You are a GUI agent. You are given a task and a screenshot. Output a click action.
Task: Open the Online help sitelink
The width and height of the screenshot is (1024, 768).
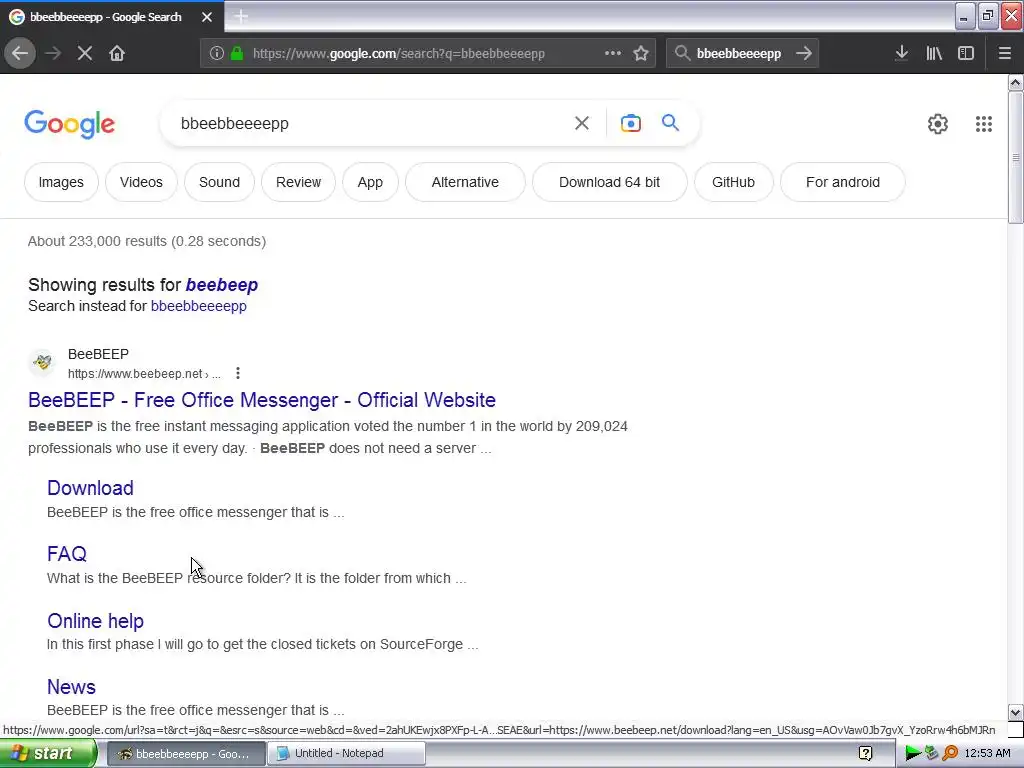pos(95,621)
